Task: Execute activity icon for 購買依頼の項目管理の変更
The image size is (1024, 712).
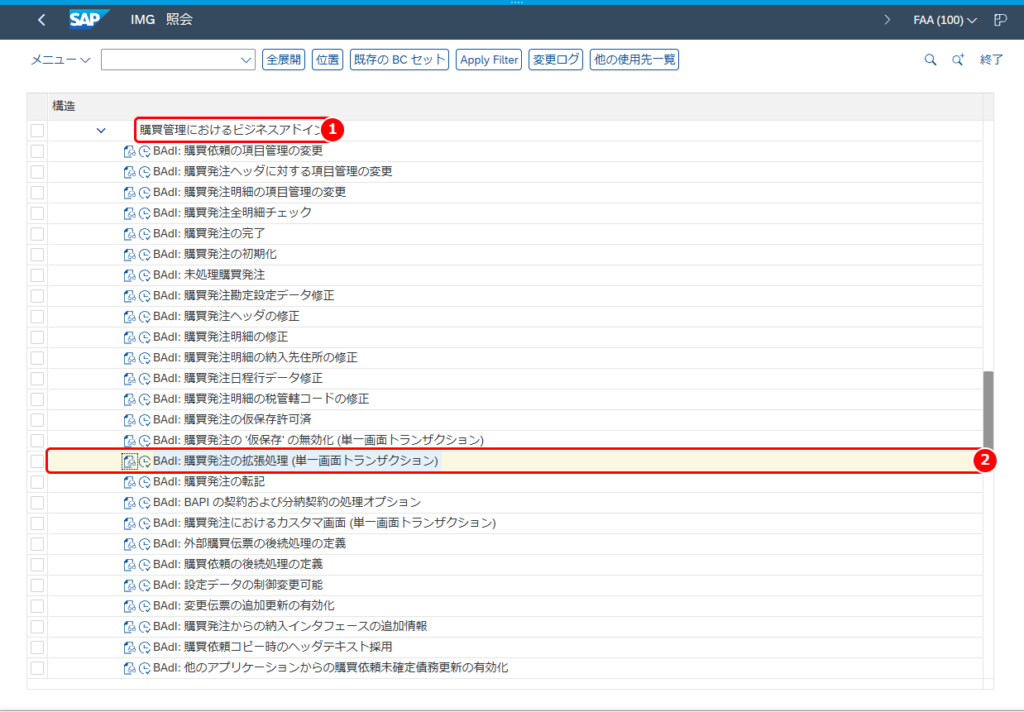Action: [x=144, y=151]
